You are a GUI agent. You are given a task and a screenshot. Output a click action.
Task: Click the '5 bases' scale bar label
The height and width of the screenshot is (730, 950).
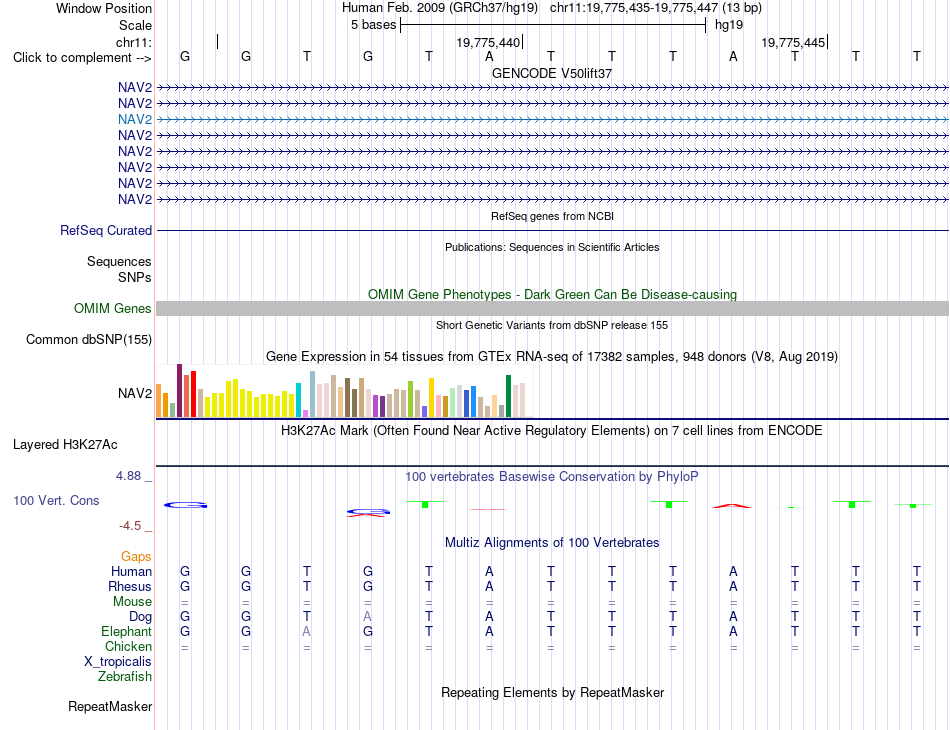373,25
